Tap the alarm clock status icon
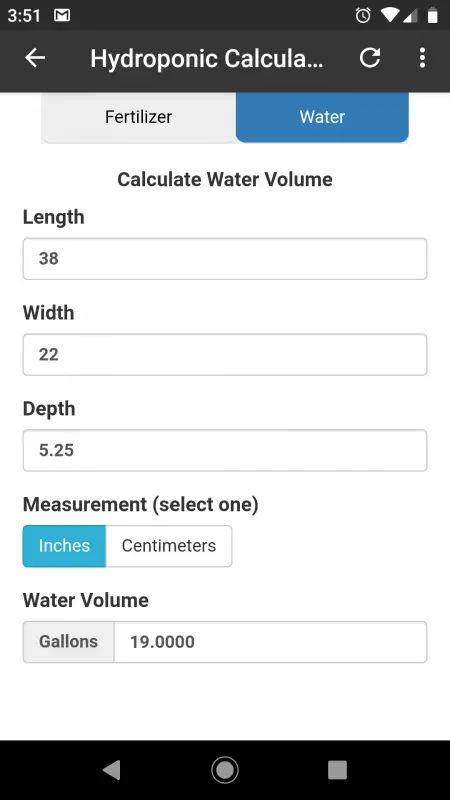450x800 pixels. pos(363,16)
